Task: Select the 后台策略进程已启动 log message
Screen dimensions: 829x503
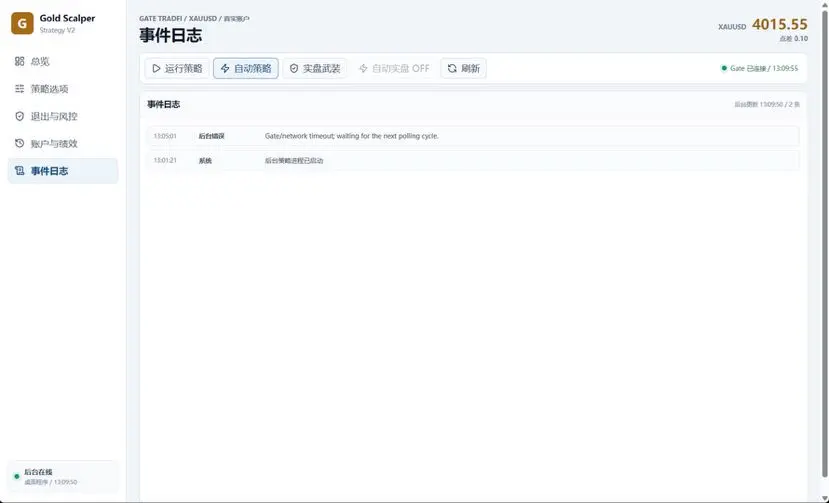Action: tap(294, 161)
